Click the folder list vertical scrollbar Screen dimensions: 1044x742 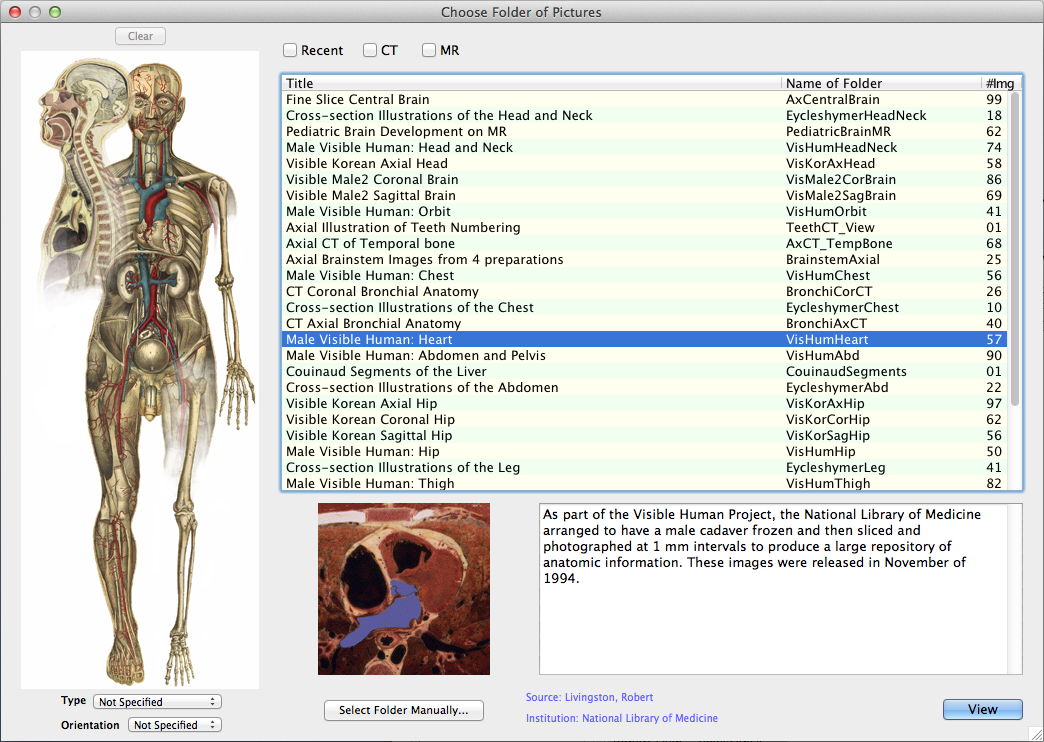click(1015, 250)
